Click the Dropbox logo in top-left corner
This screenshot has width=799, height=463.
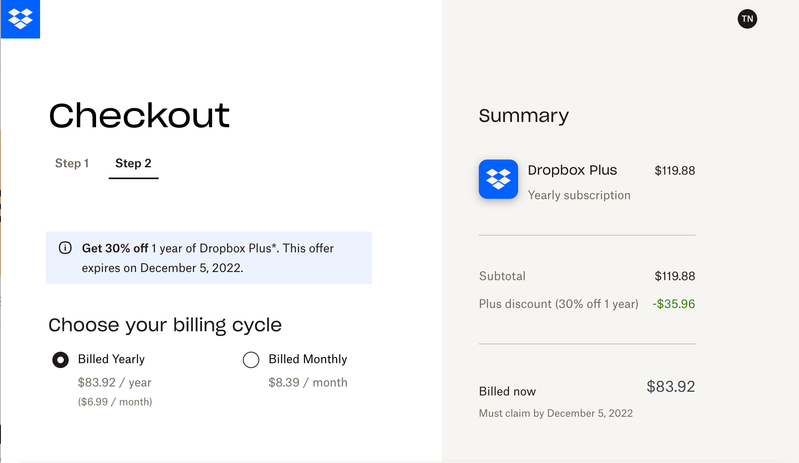click(x=20, y=19)
